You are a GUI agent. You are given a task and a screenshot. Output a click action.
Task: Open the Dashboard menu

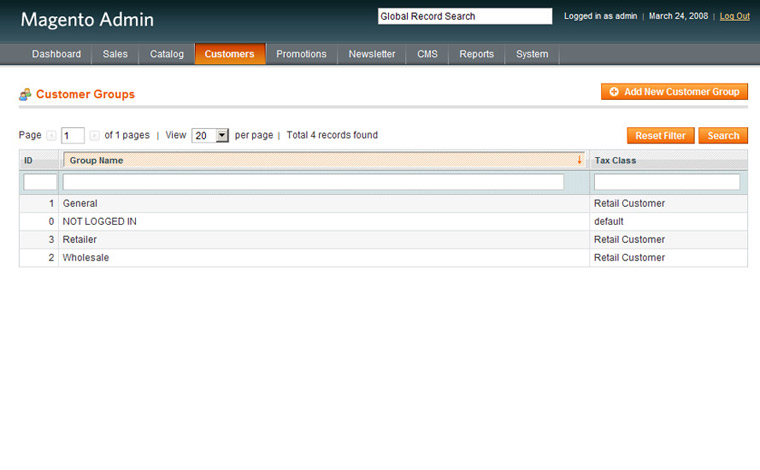click(56, 54)
